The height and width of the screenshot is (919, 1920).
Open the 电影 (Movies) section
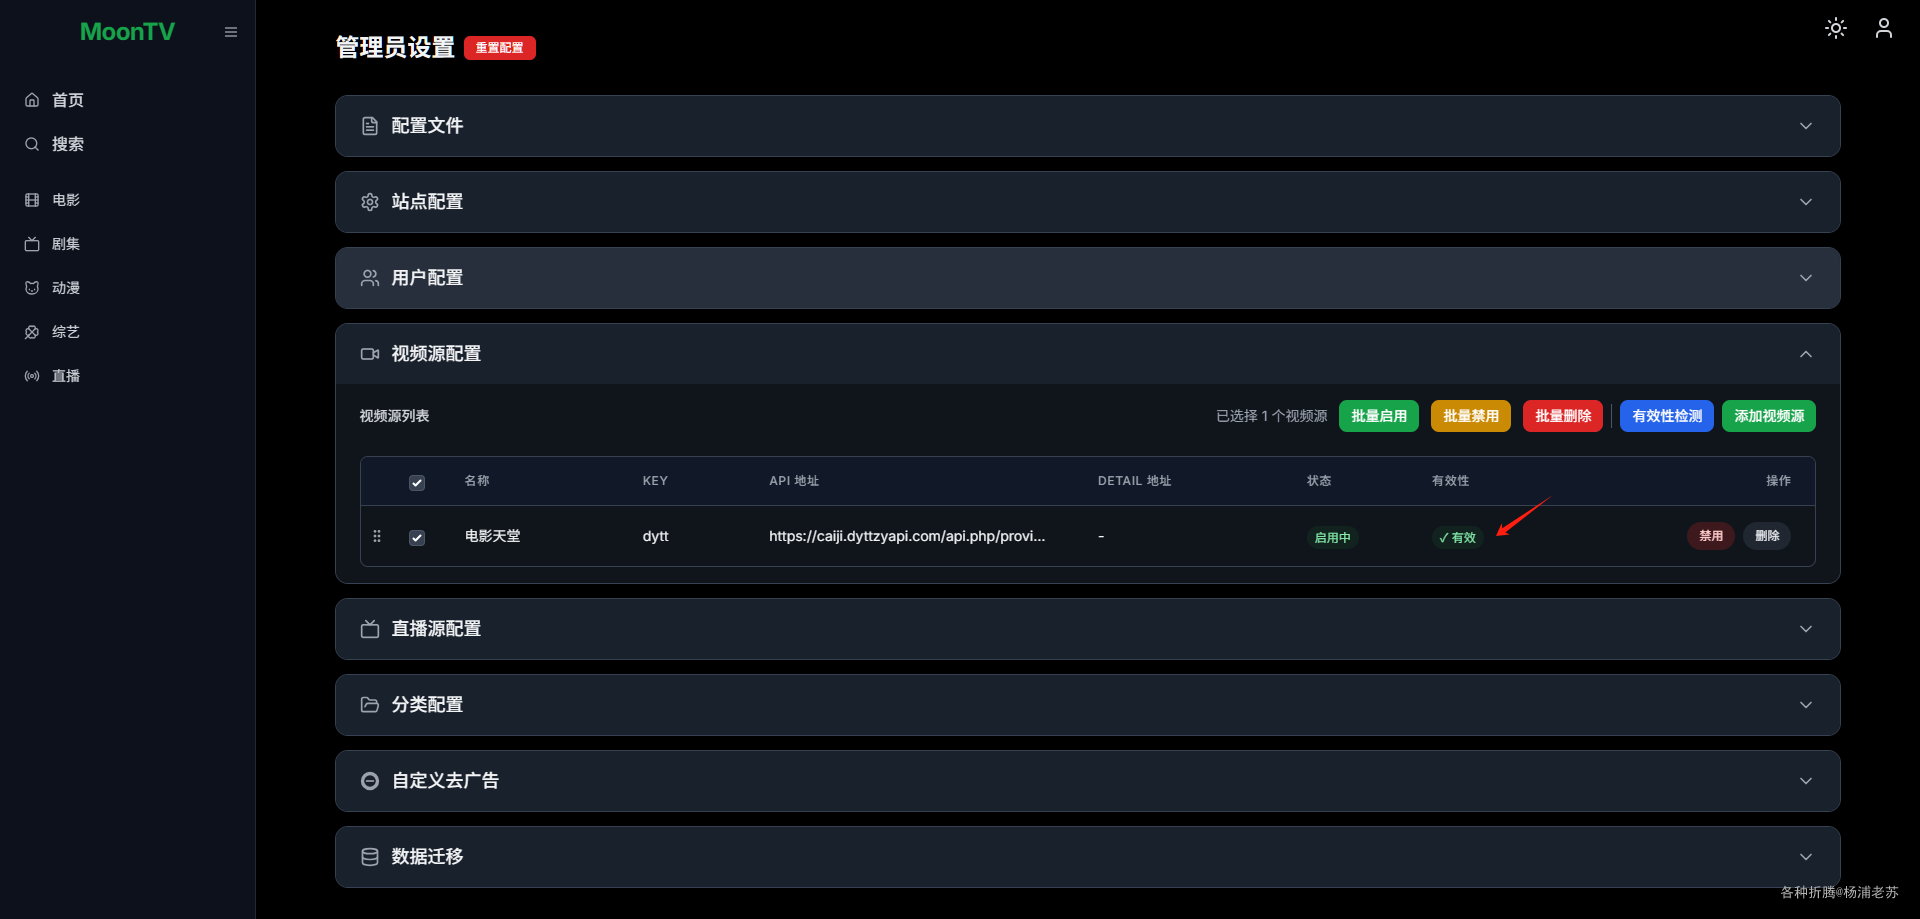tap(66, 200)
